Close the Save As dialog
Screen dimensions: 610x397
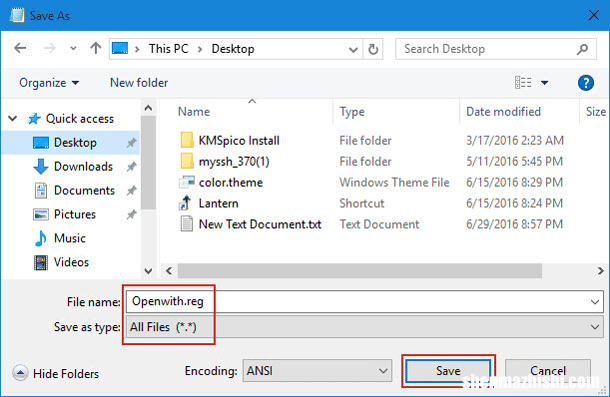coord(594,16)
